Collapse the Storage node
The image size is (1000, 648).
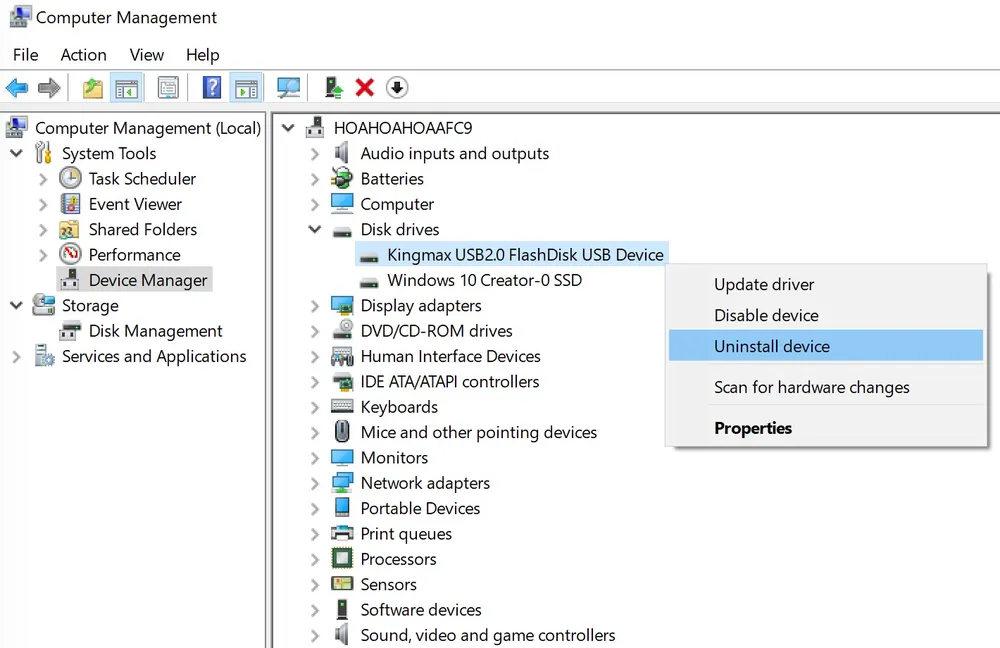[17, 306]
